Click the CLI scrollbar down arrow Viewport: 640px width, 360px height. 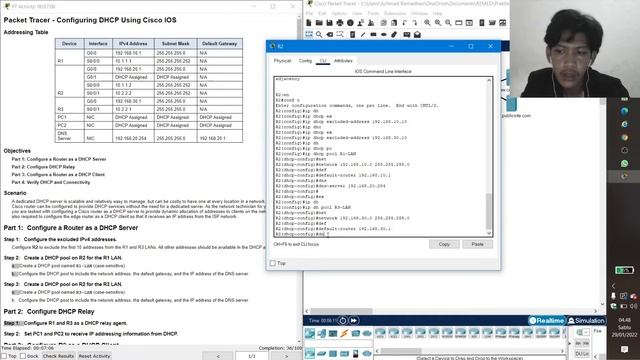489,233
